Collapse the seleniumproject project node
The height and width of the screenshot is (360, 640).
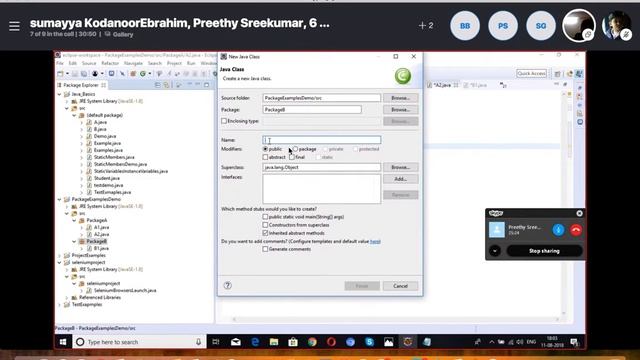(x=60, y=262)
